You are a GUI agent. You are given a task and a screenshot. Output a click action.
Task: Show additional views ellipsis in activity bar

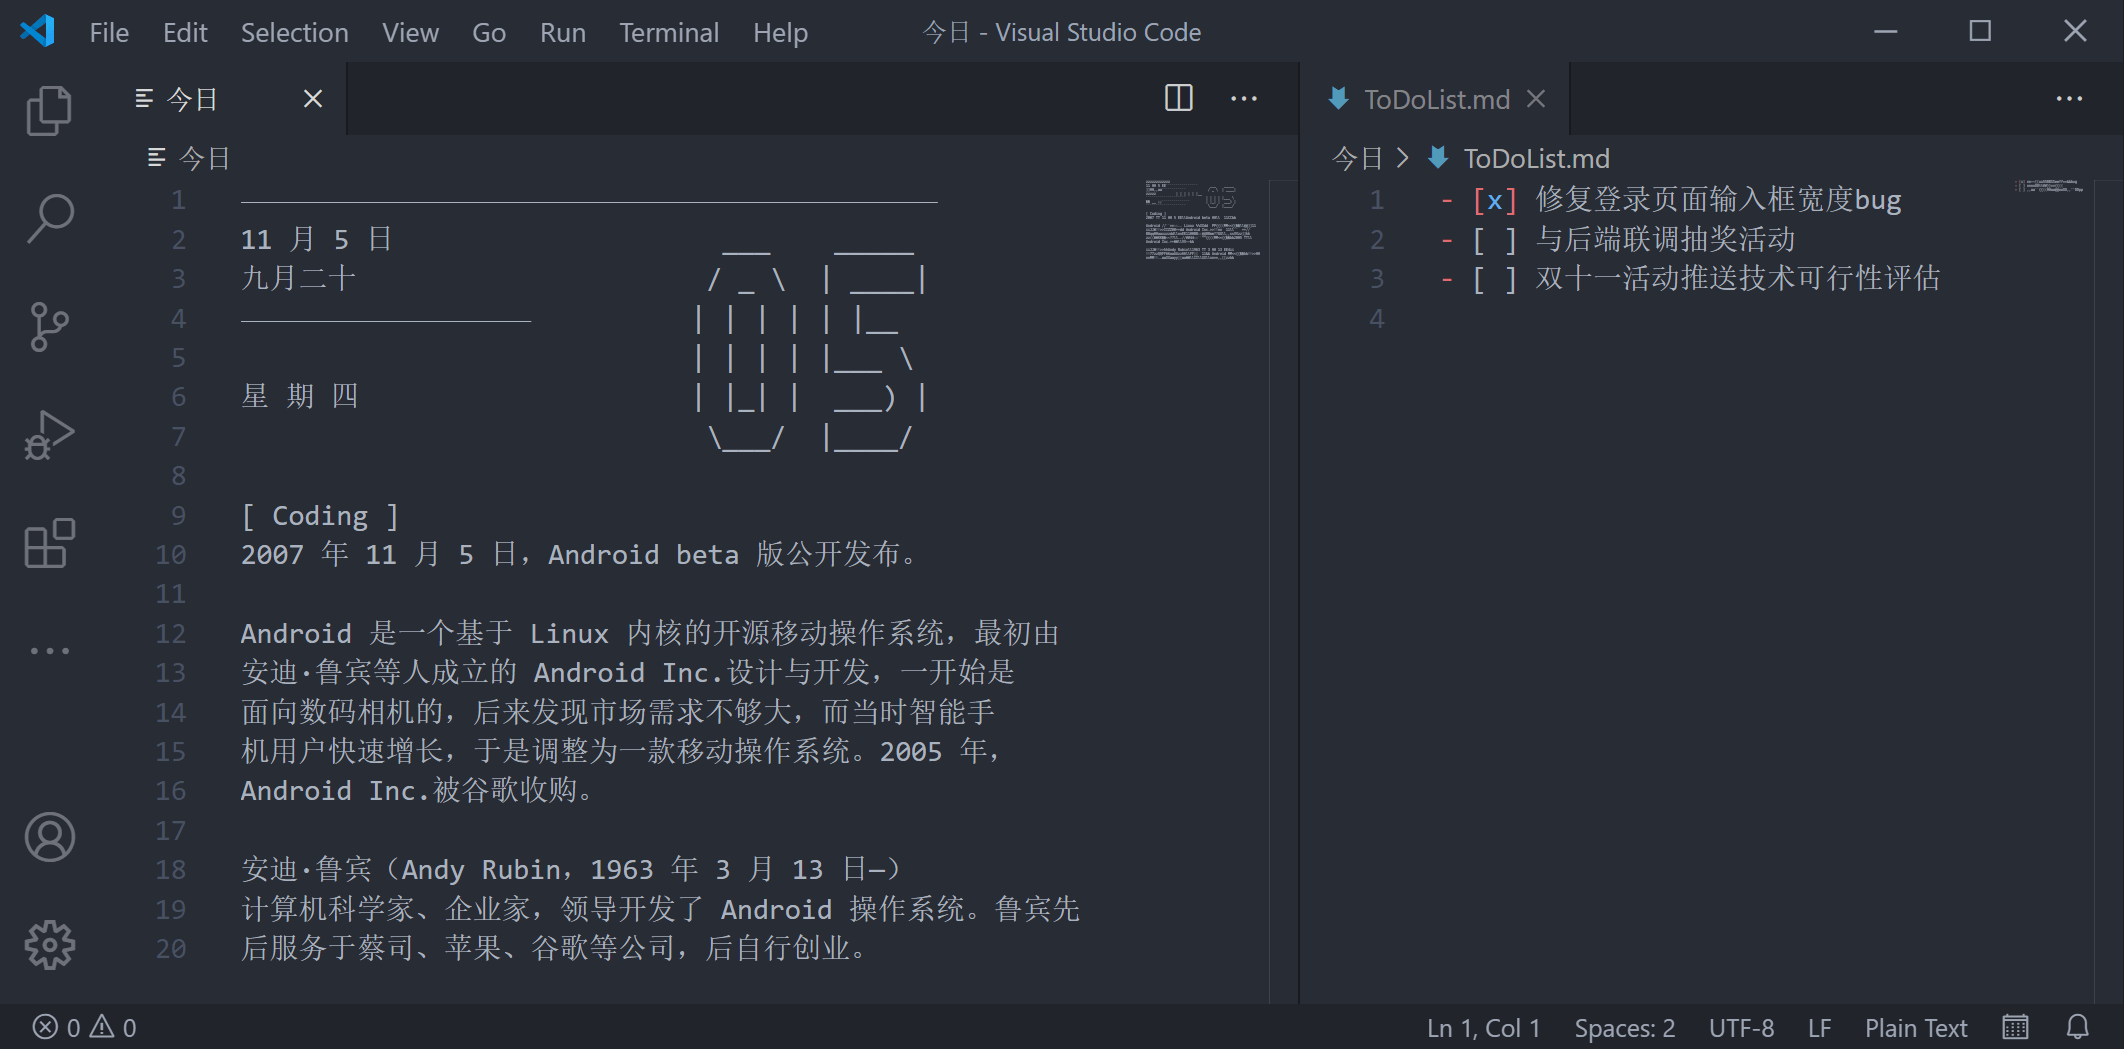tap(49, 651)
